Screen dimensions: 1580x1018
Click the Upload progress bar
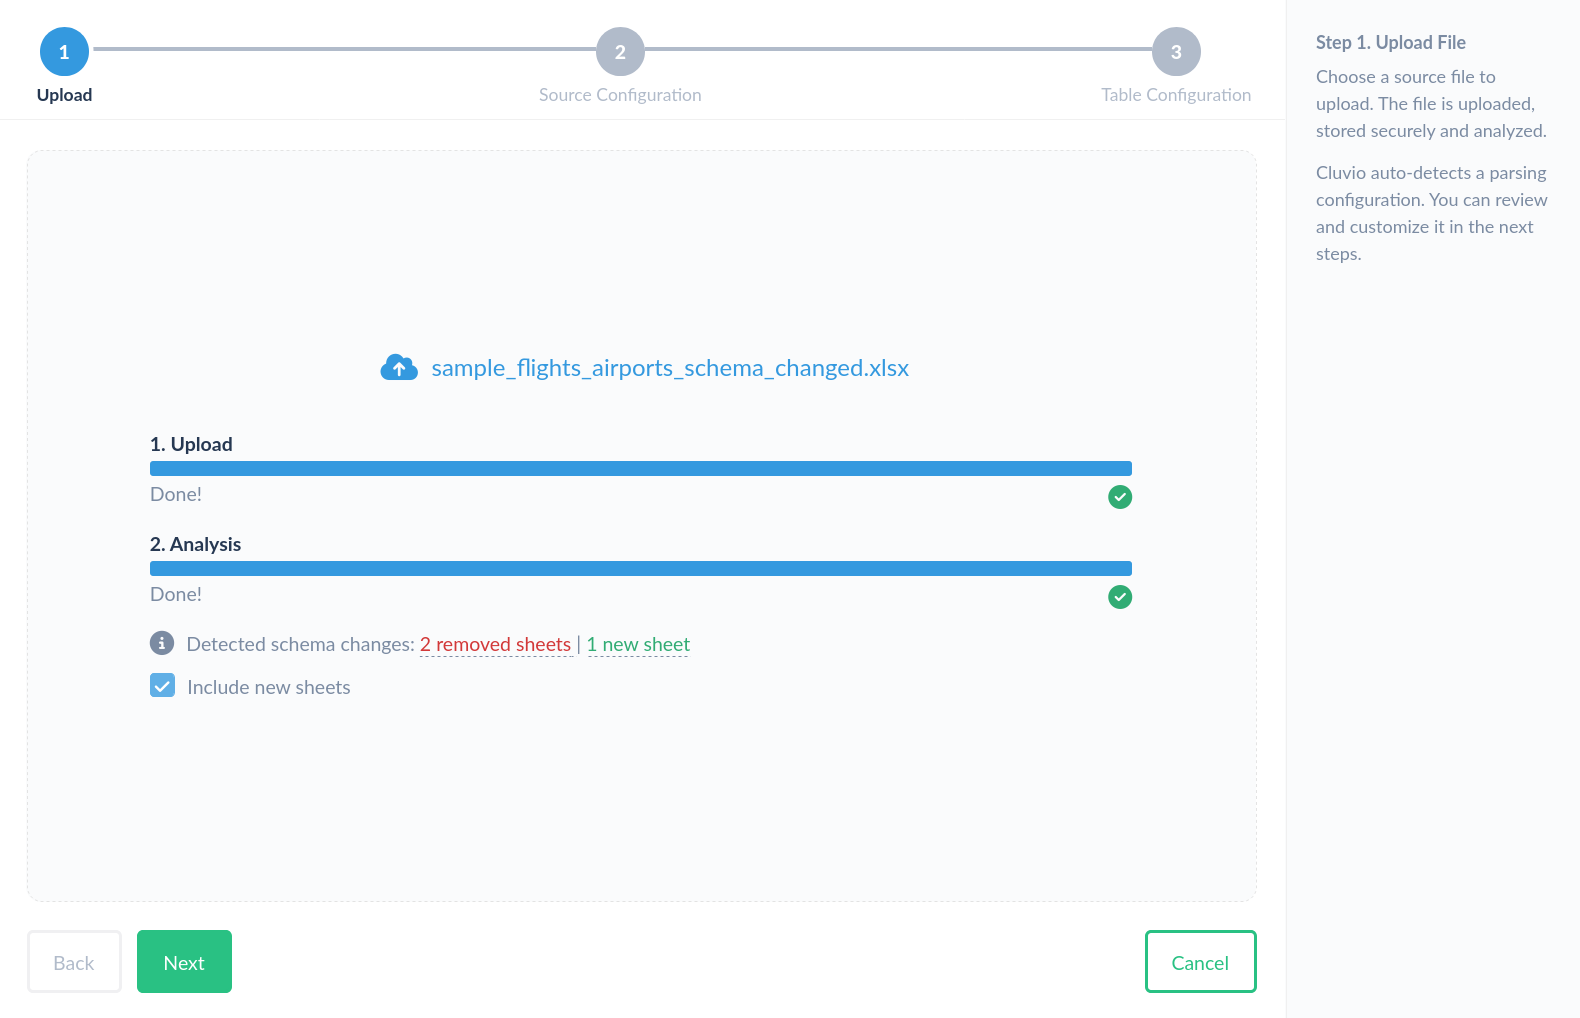pos(640,468)
